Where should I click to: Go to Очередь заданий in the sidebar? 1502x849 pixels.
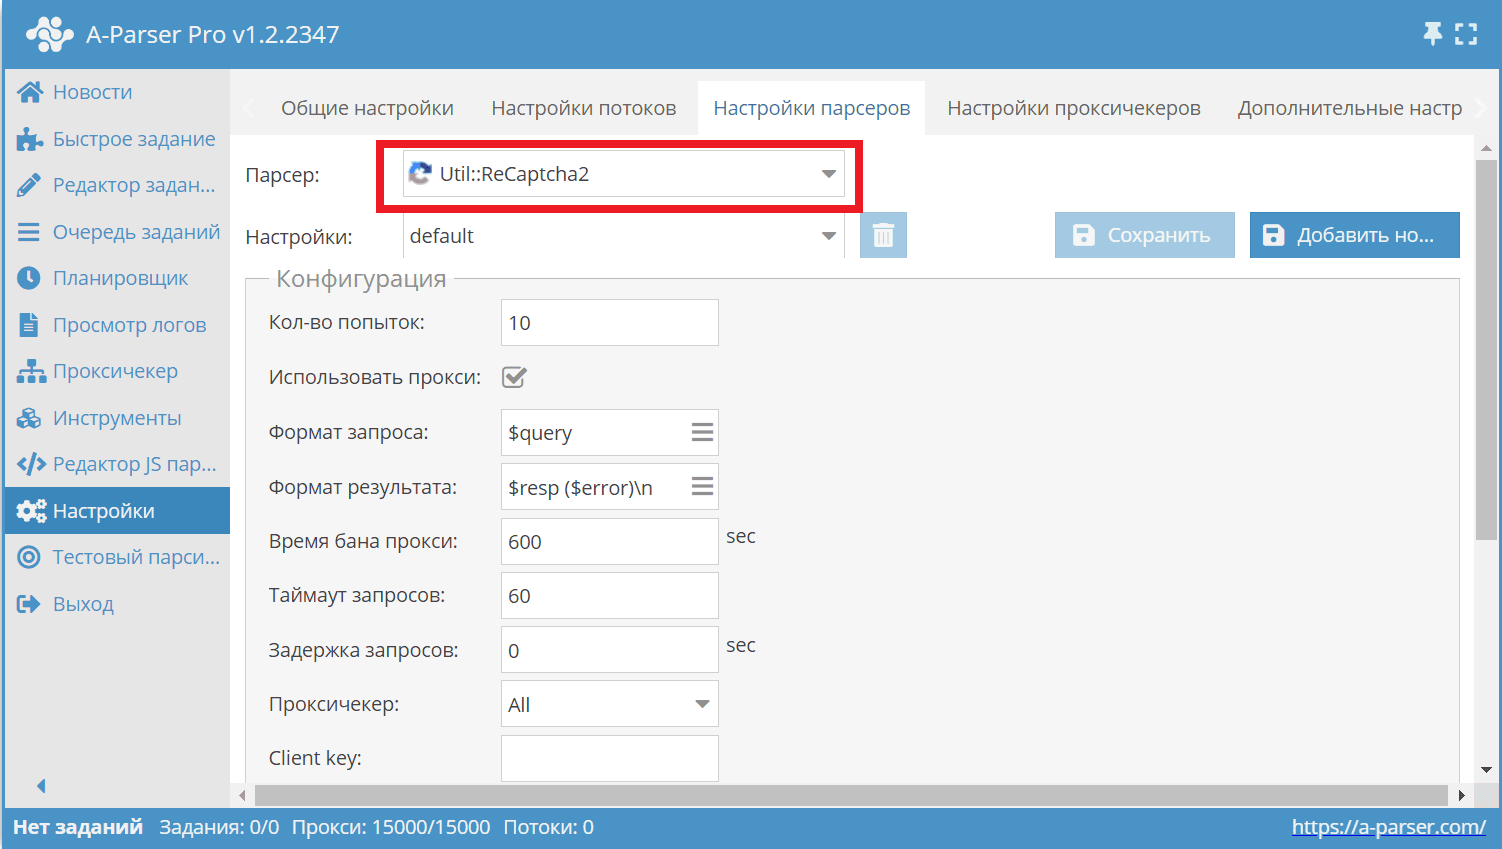click(x=117, y=232)
